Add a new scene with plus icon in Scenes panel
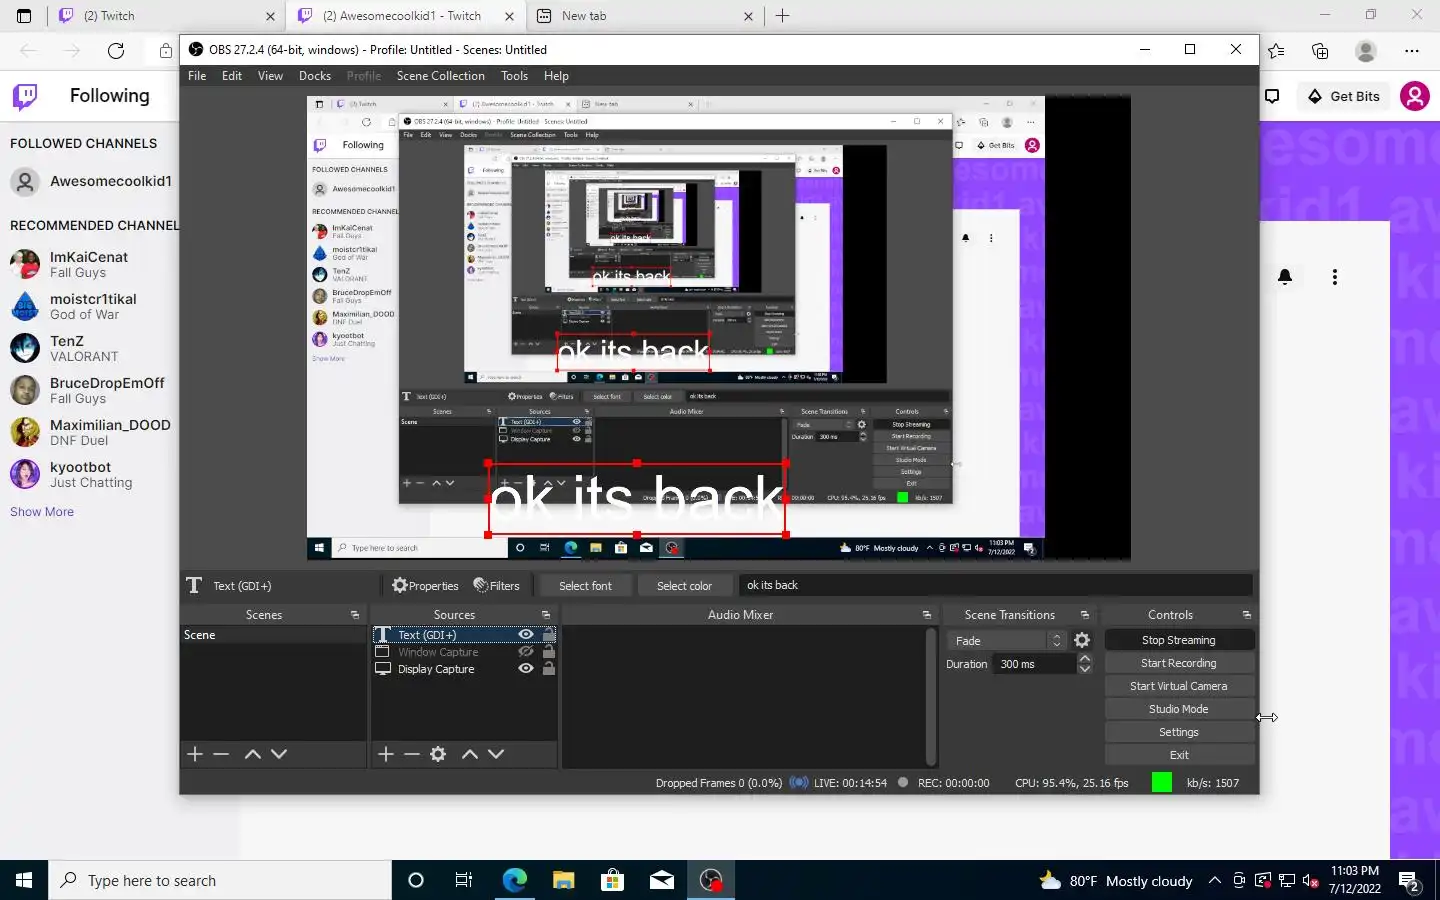This screenshot has width=1440, height=900. tap(195, 754)
